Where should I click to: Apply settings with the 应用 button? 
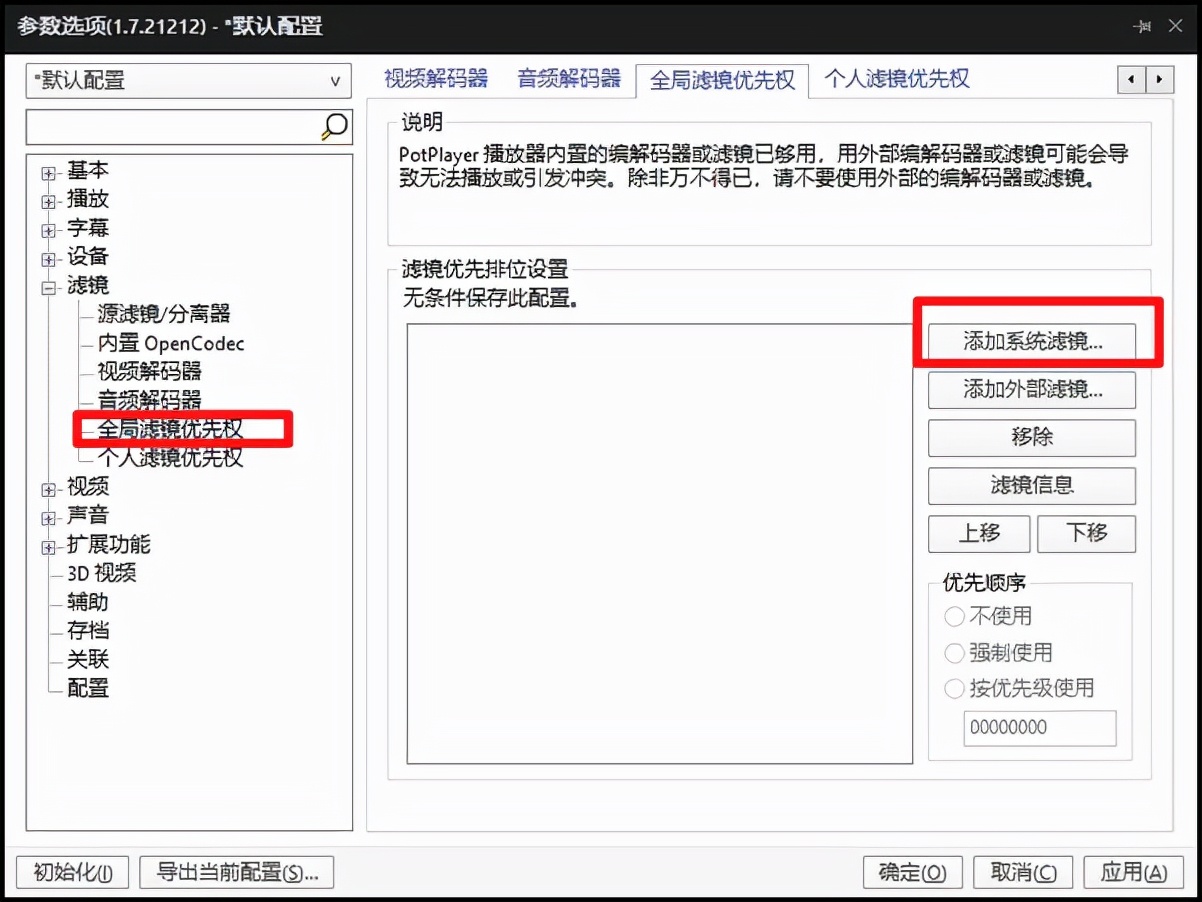[x=1133, y=872]
